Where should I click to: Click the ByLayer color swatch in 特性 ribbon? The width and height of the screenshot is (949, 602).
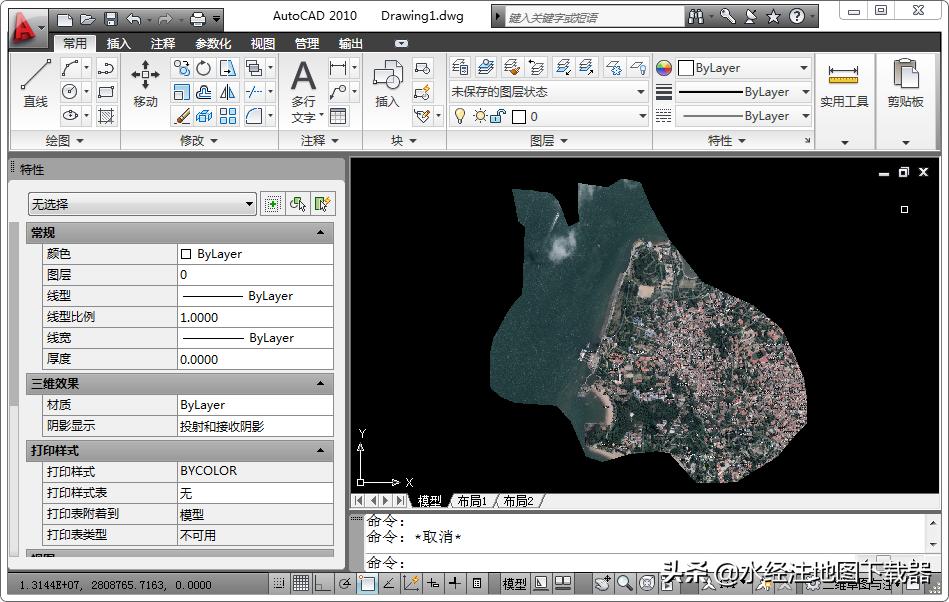(x=686, y=68)
